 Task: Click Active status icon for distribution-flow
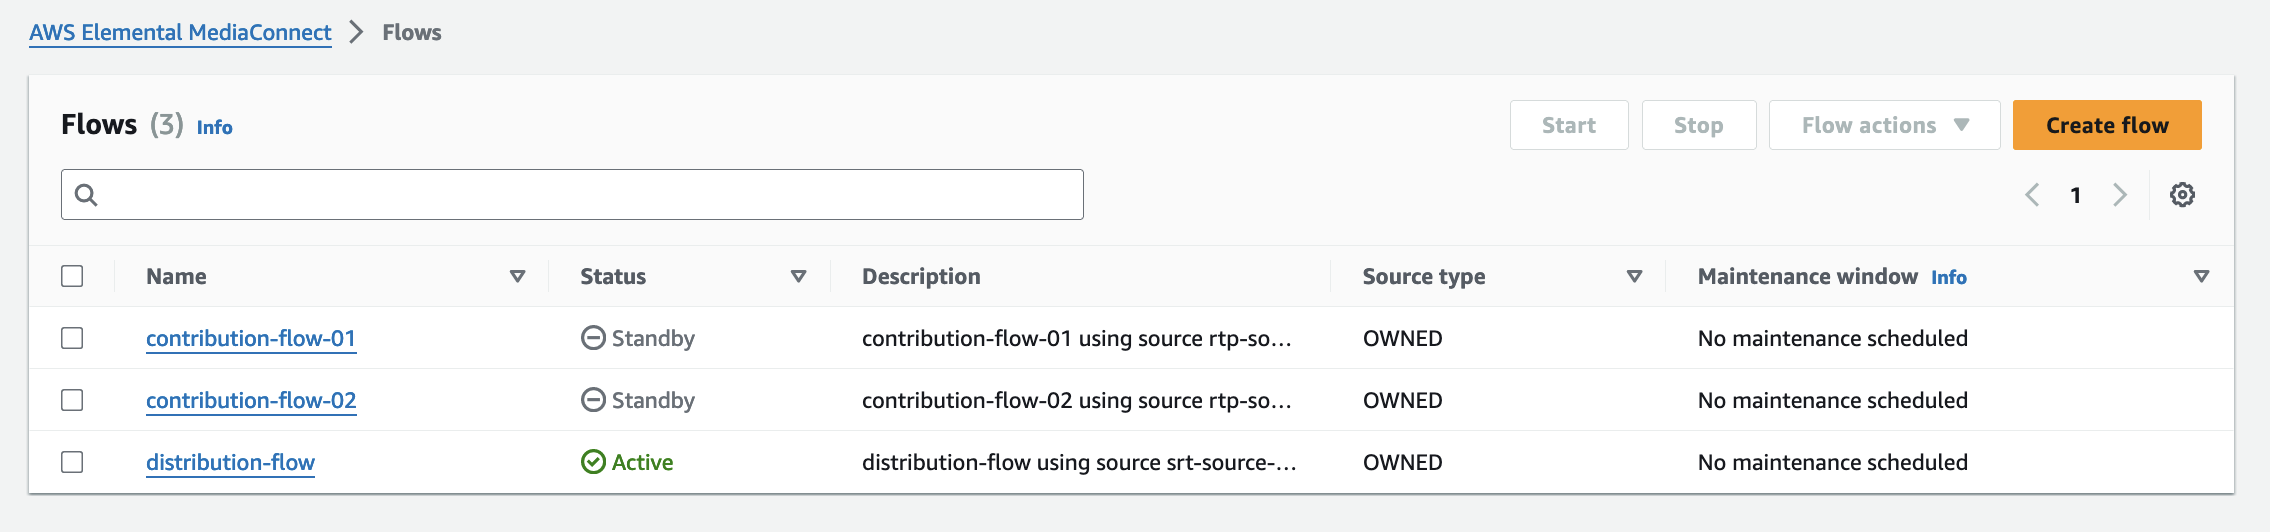(x=593, y=462)
